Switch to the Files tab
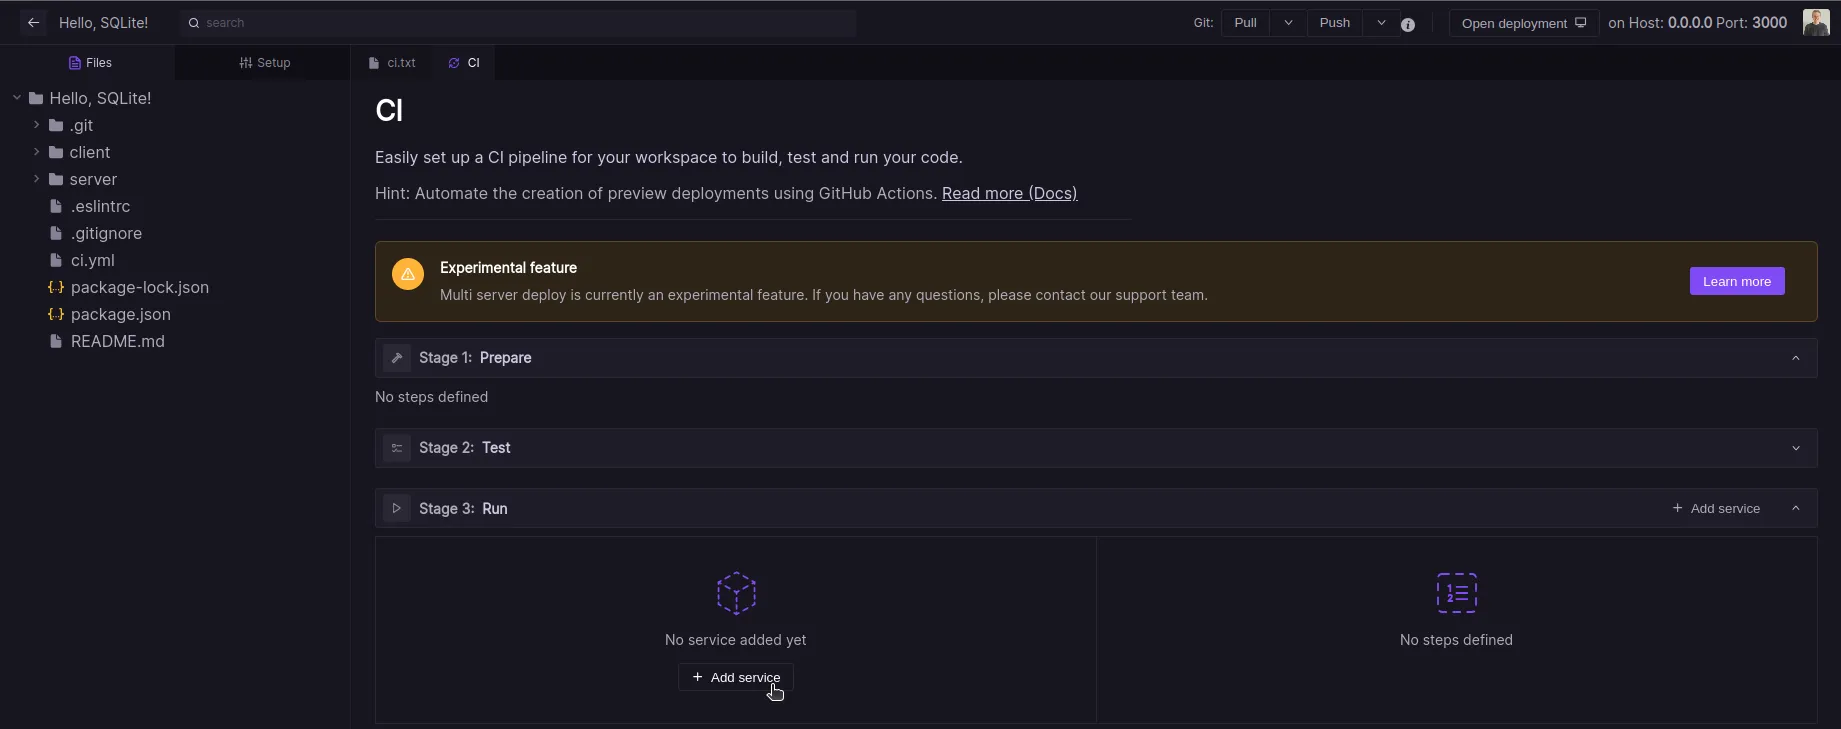The image size is (1841, 729). click(x=89, y=62)
